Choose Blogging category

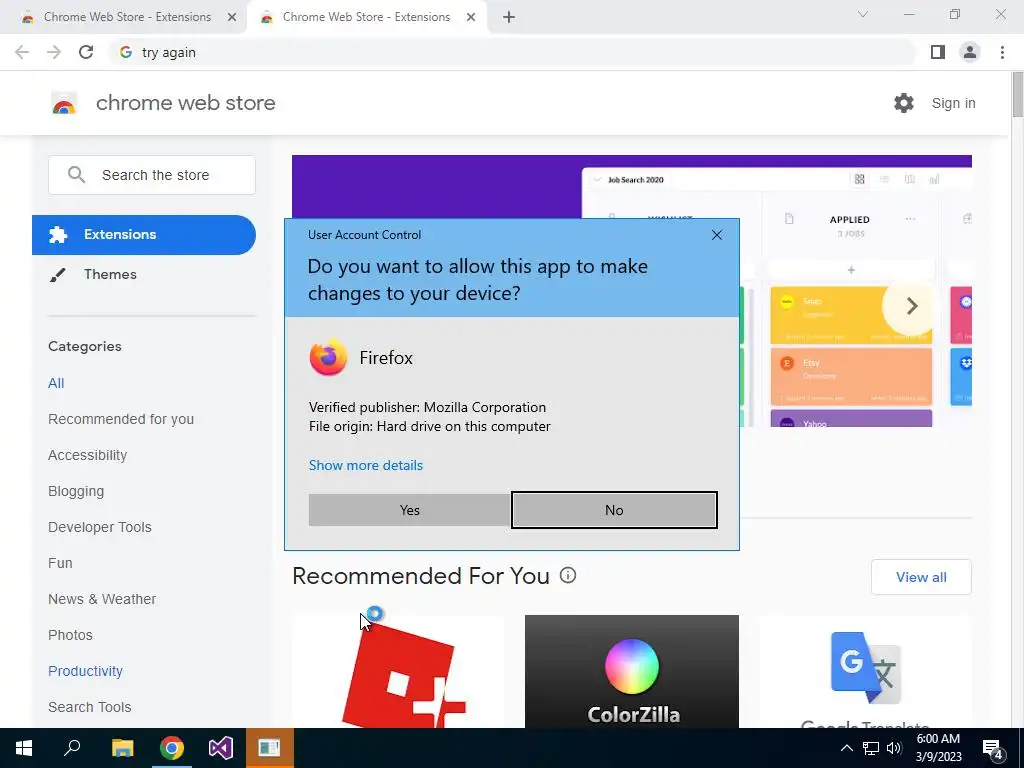click(x=76, y=491)
